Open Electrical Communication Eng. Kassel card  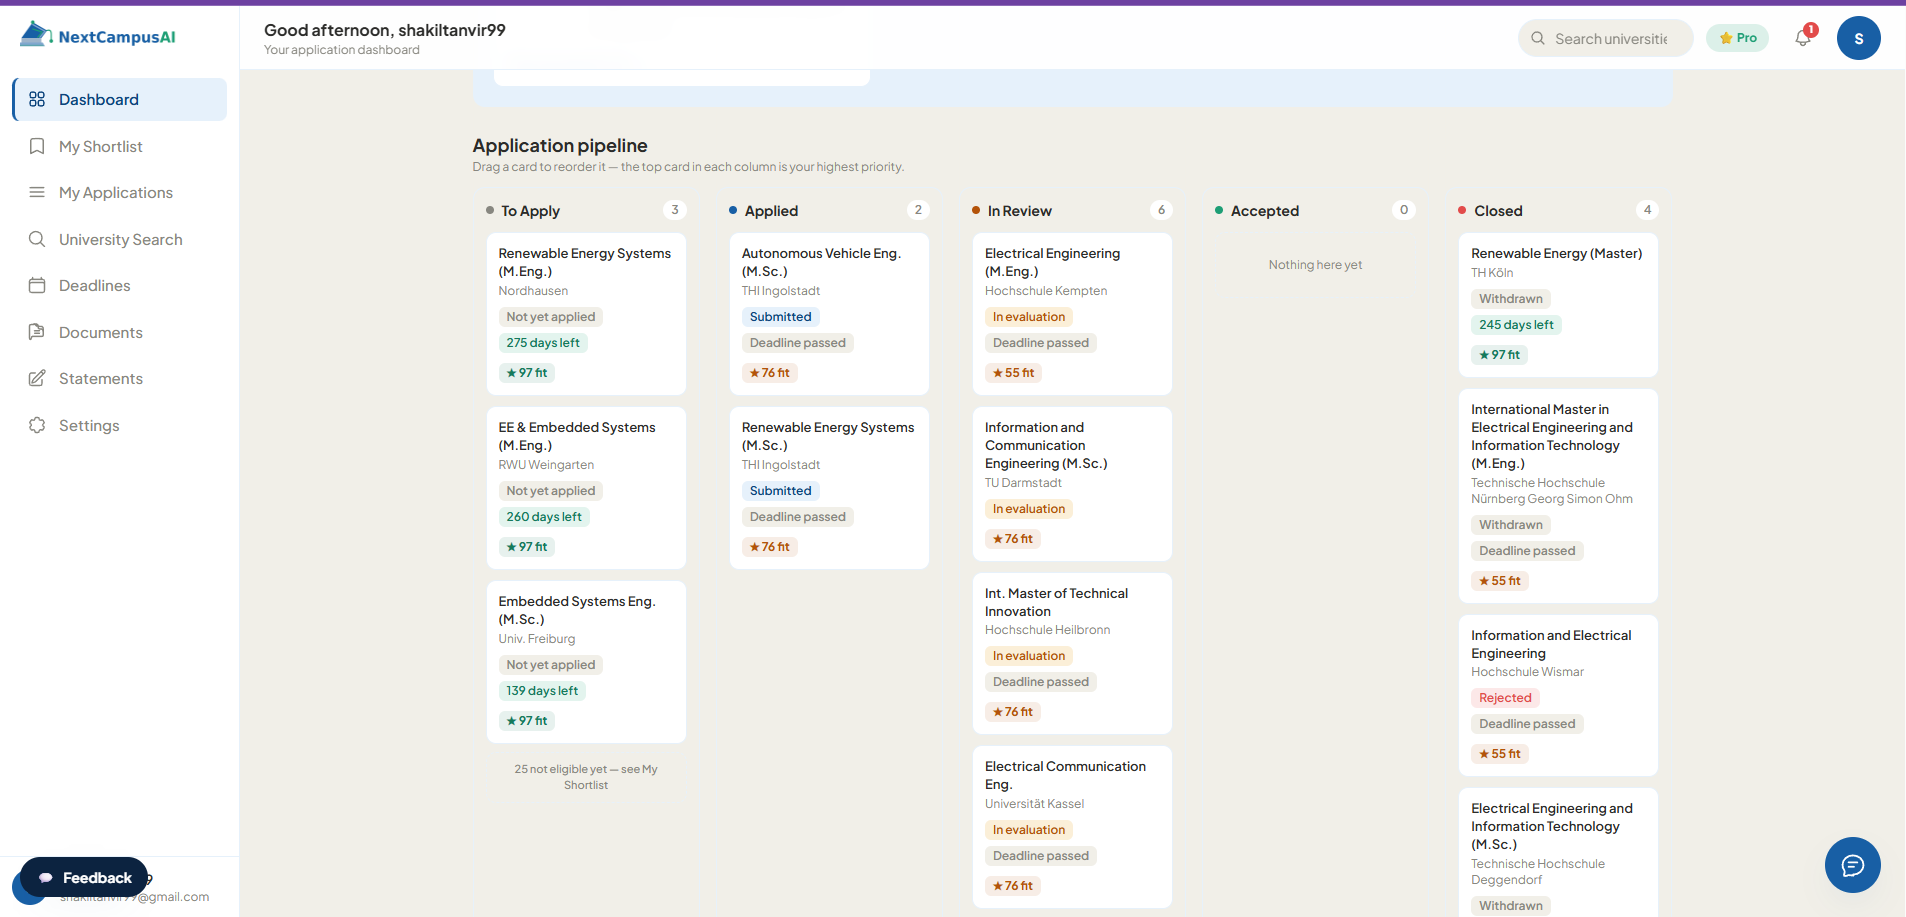pyautogui.click(x=1072, y=827)
